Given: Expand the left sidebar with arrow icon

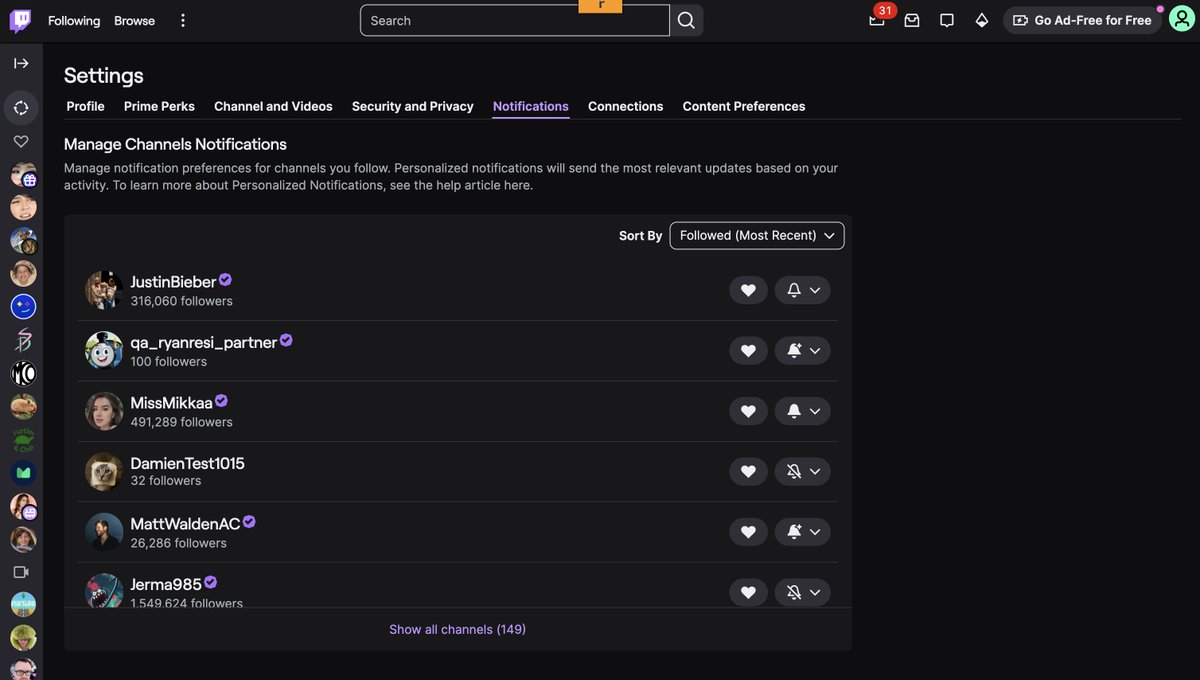Looking at the screenshot, I should click(x=21, y=63).
